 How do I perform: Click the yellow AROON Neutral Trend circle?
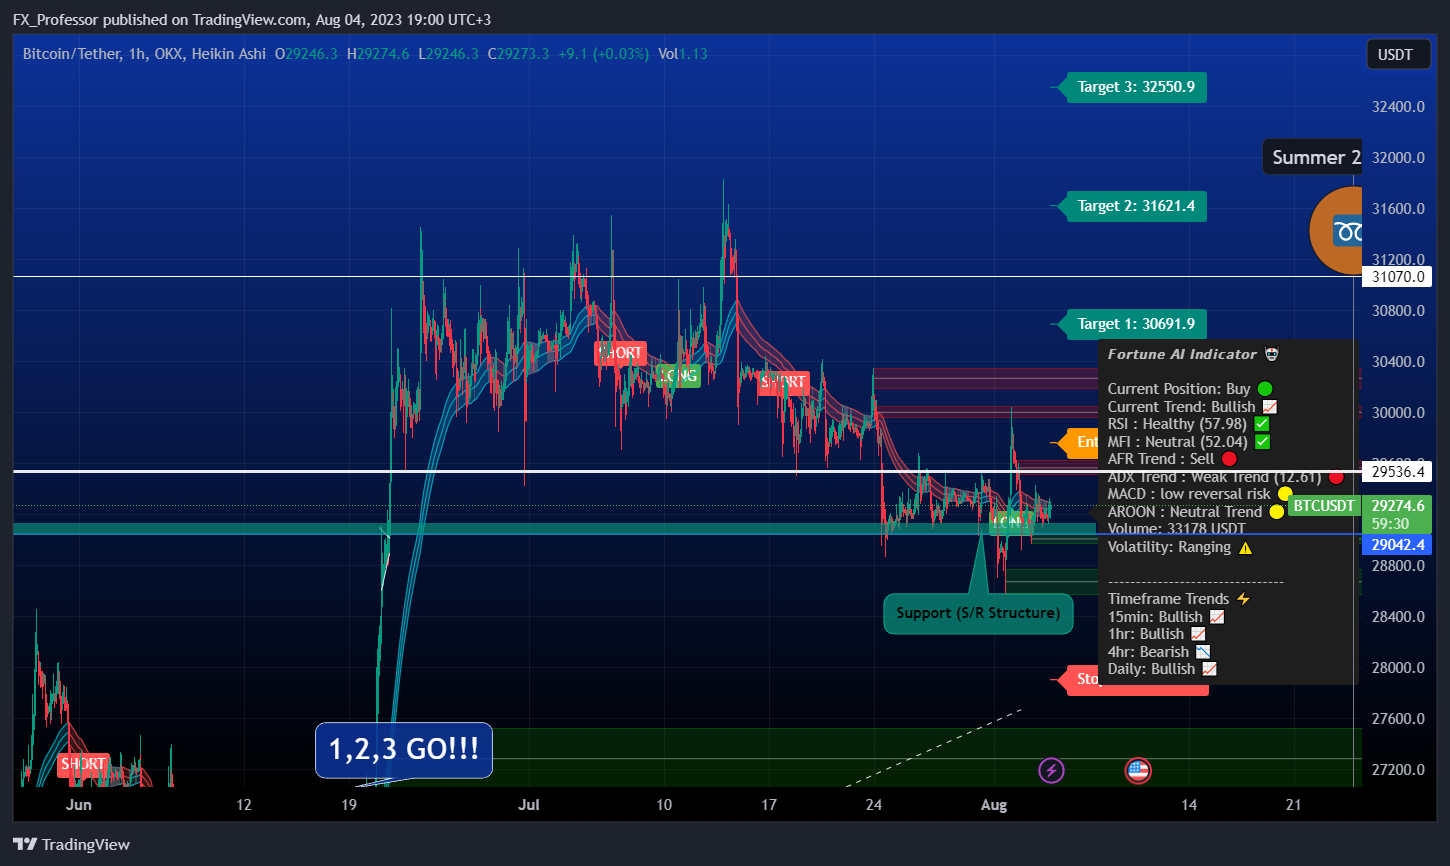coord(1276,512)
